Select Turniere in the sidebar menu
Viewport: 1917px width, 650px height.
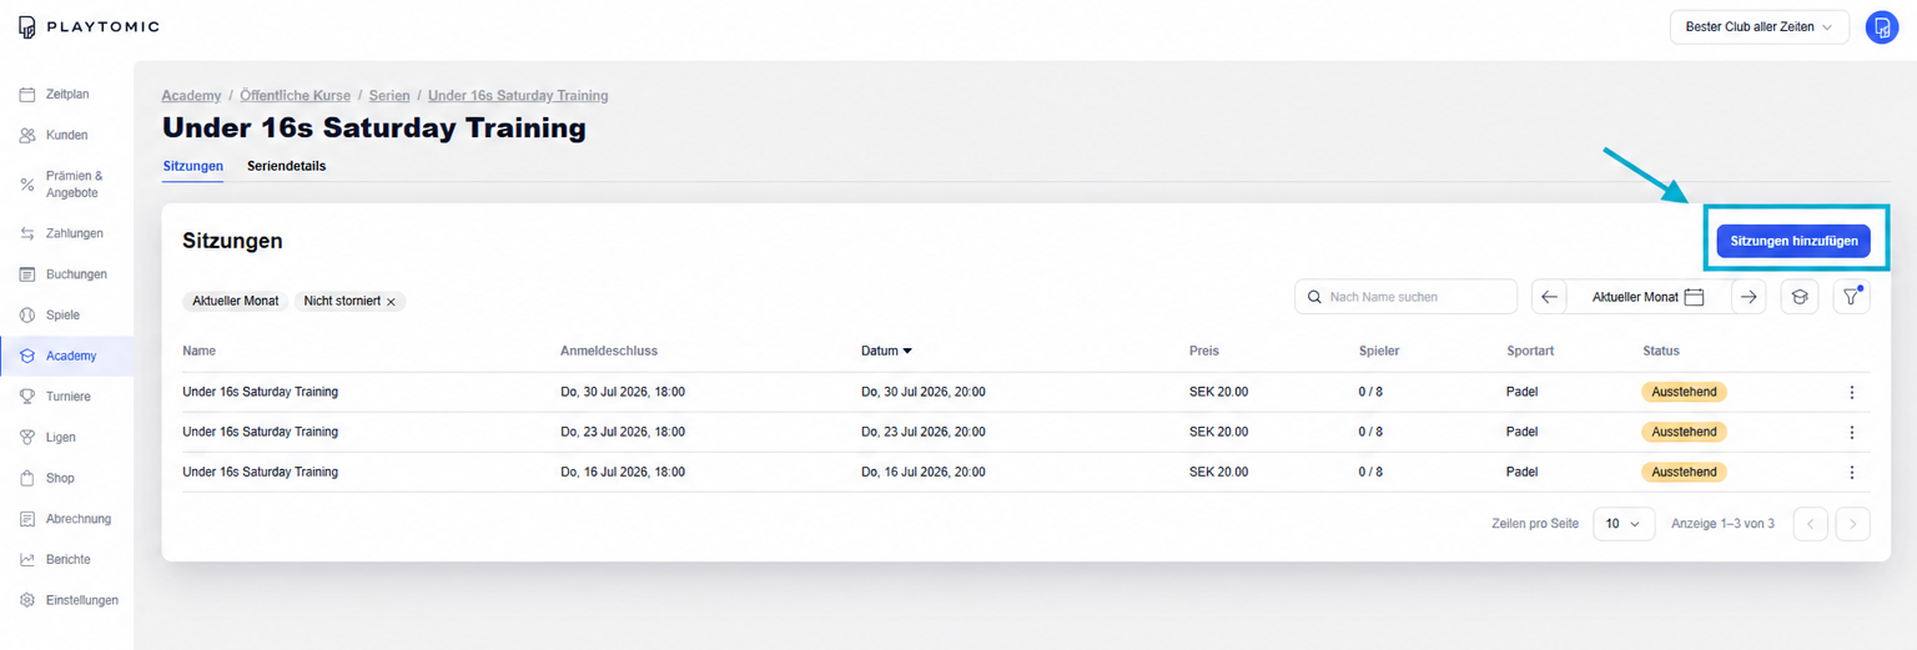coord(68,397)
